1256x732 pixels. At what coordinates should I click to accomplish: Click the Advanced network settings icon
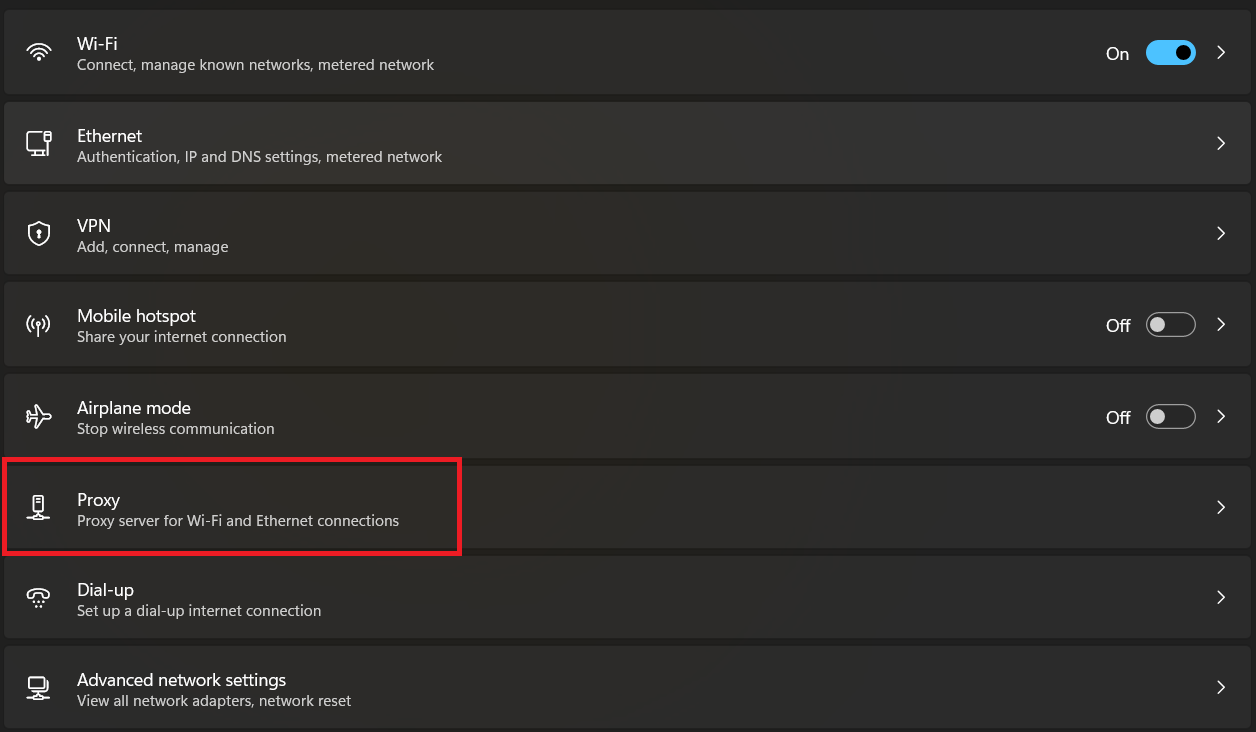[39, 689]
